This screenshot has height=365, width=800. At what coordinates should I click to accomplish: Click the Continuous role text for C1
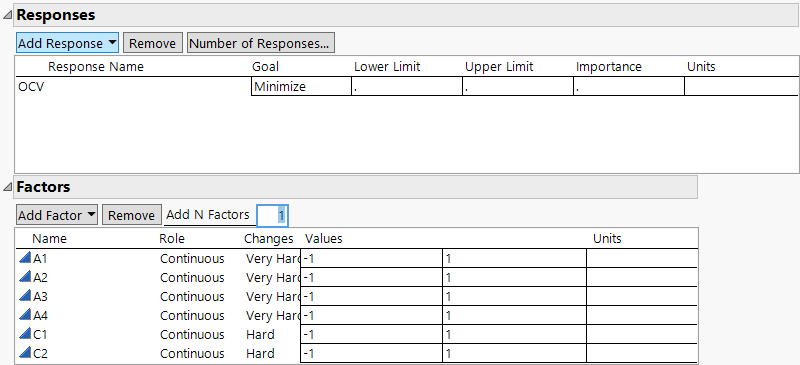coord(192,335)
